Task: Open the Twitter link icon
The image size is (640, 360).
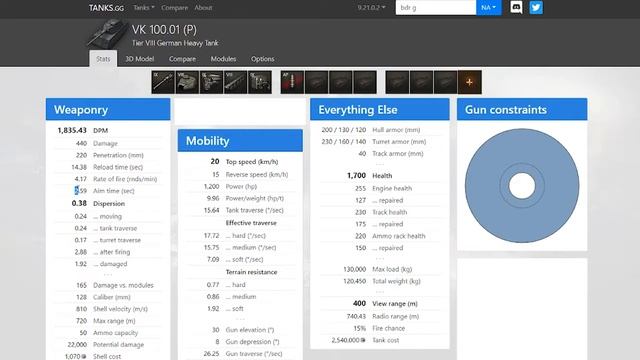Action: point(536,7)
